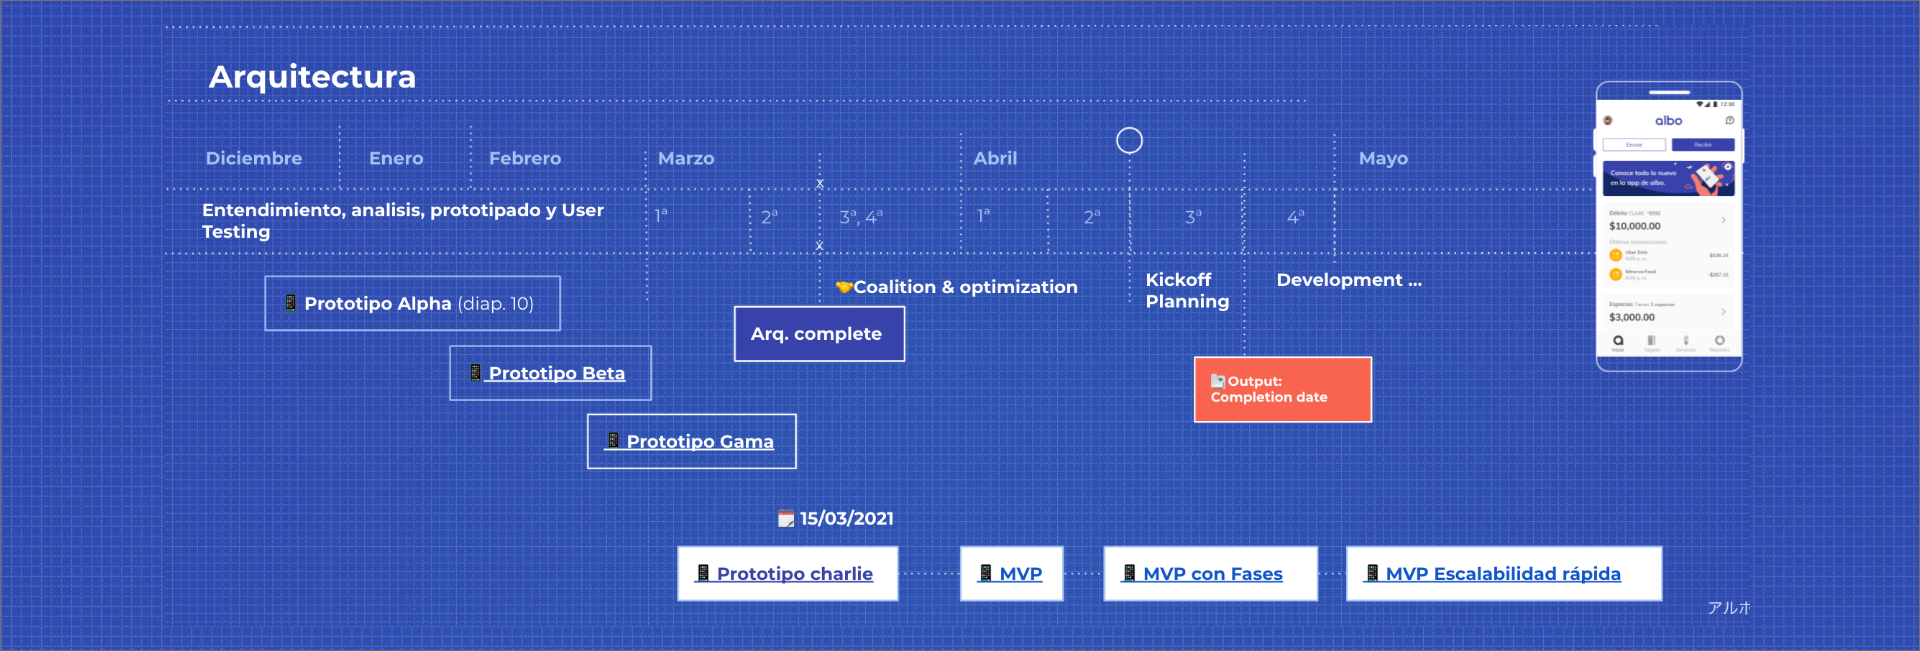Open the Inicio tab icon in albo
This screenshot has height=651, width=1920.
(1618, 341)
